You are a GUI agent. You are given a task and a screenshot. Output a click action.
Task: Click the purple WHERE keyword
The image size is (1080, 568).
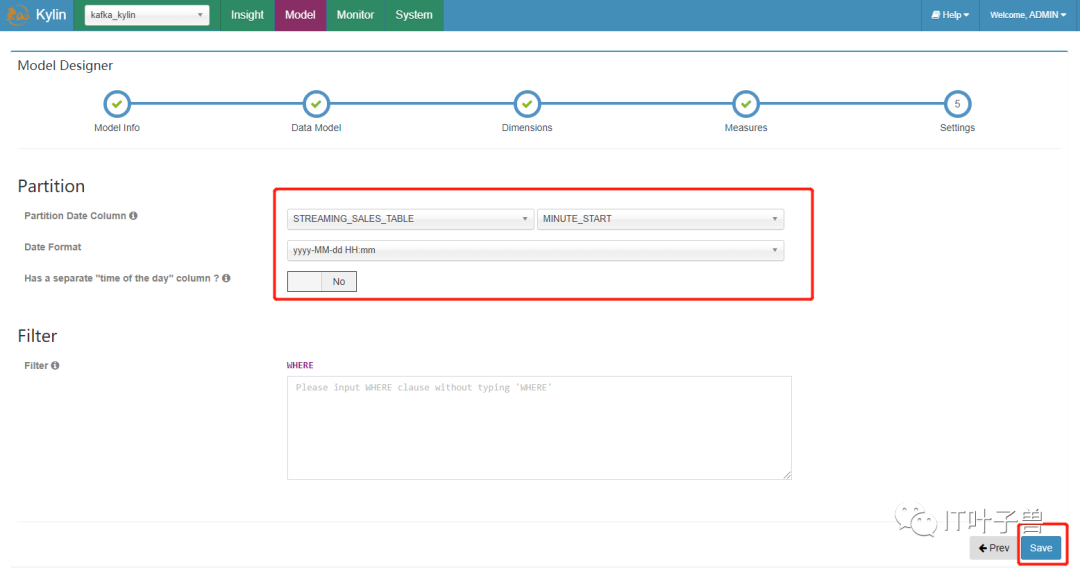300,366
